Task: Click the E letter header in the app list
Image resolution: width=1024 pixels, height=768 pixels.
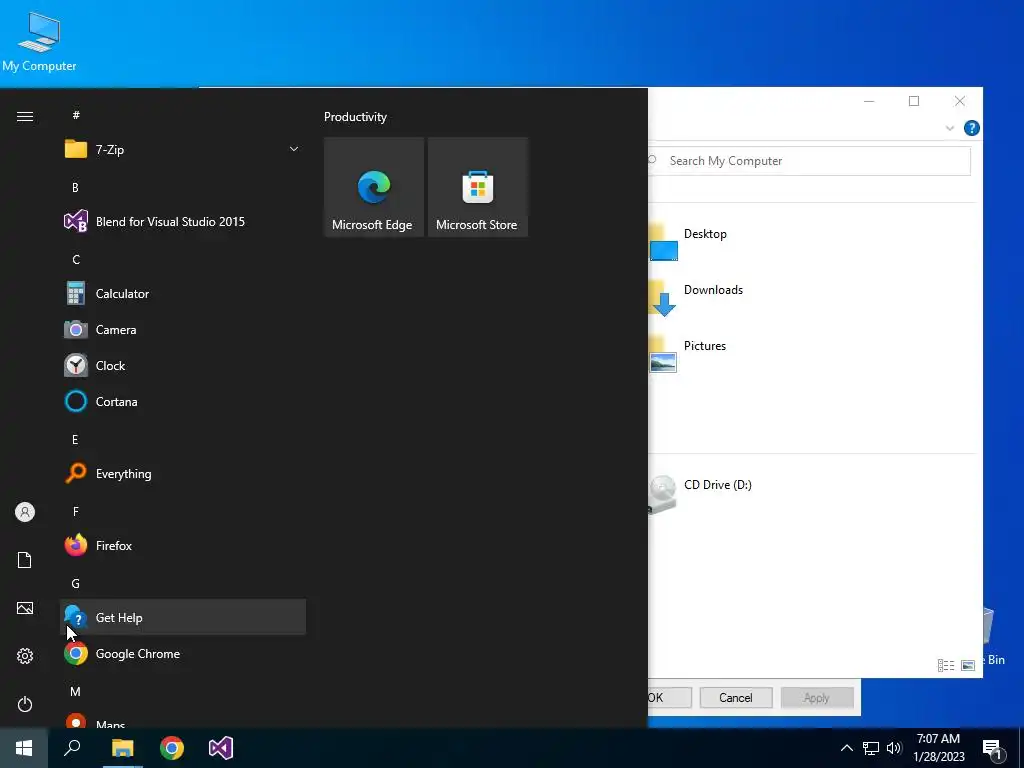Action: (x=75, y=440)
